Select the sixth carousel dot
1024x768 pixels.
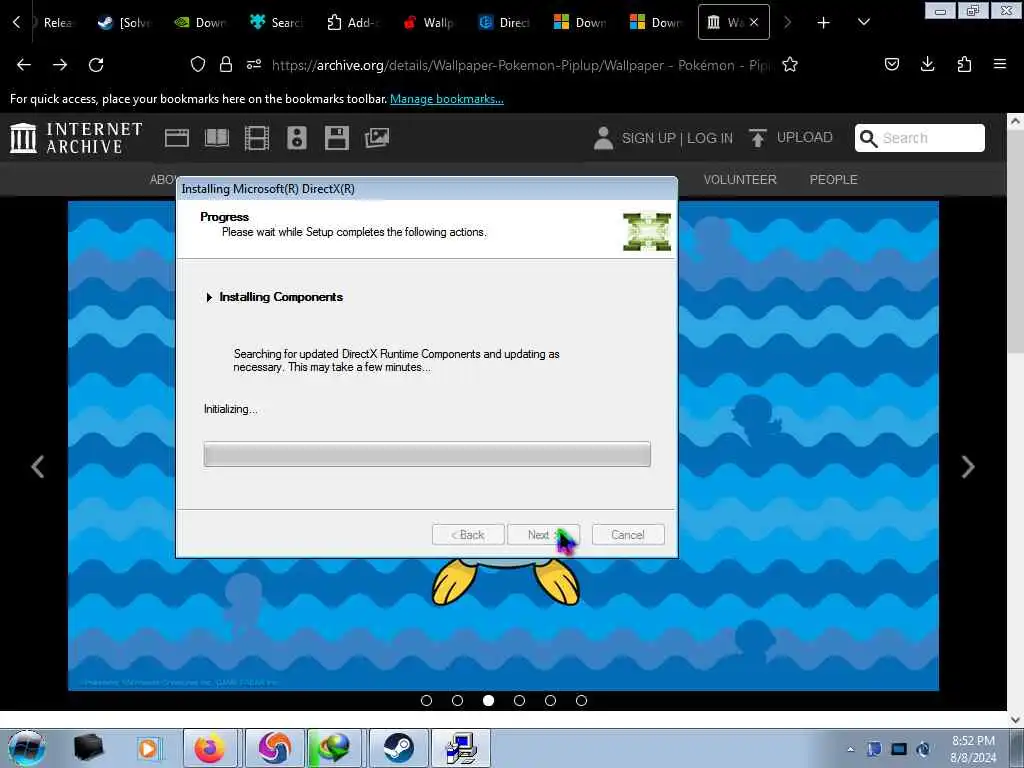(581, 700)
